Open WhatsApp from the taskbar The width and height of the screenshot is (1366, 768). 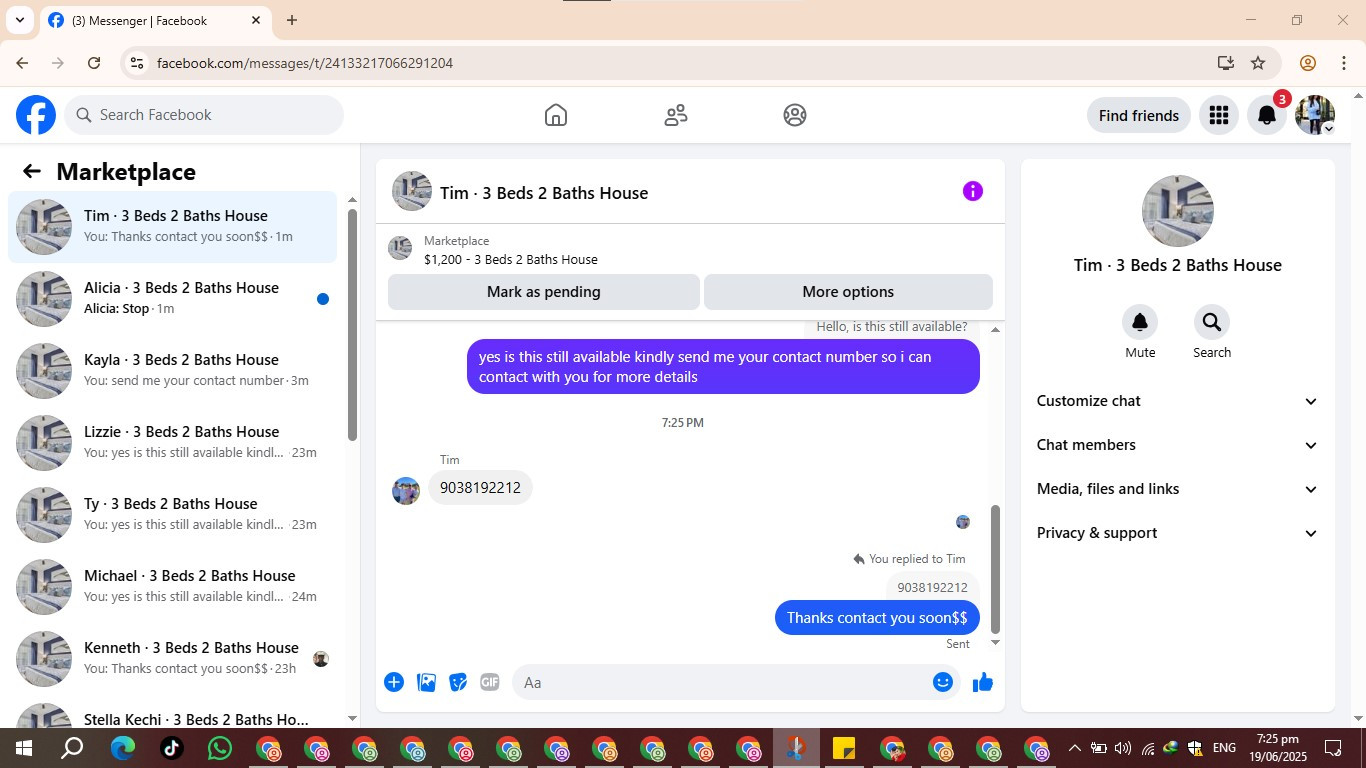tap(219, 748)
